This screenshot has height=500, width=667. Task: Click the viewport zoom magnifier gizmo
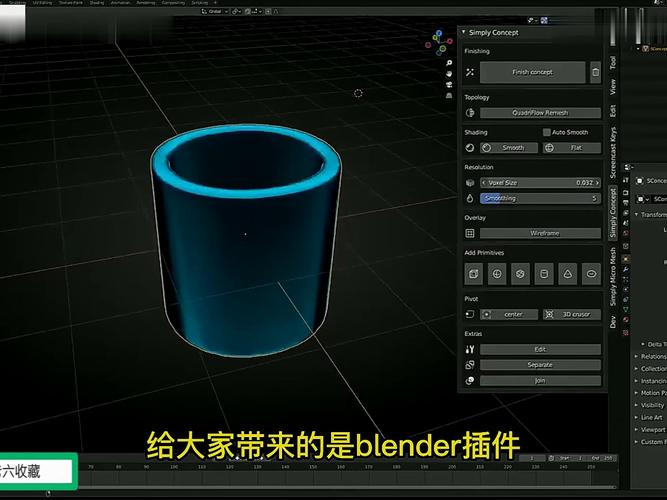[x=449, y=63]
